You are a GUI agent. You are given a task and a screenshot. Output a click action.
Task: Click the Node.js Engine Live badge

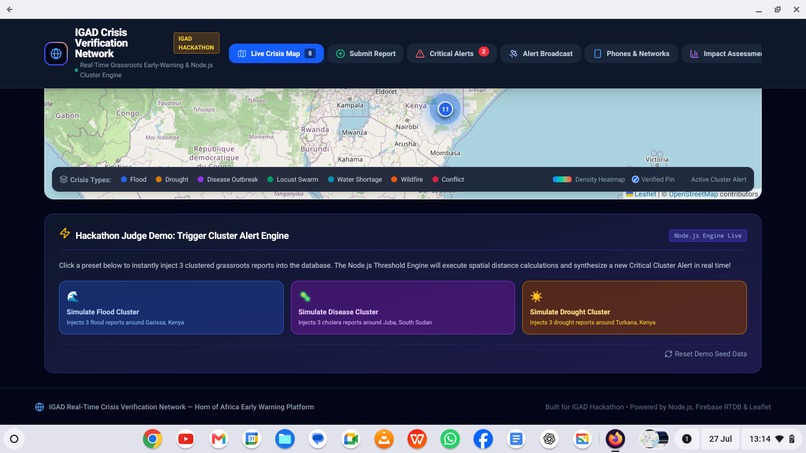[707, 235]
